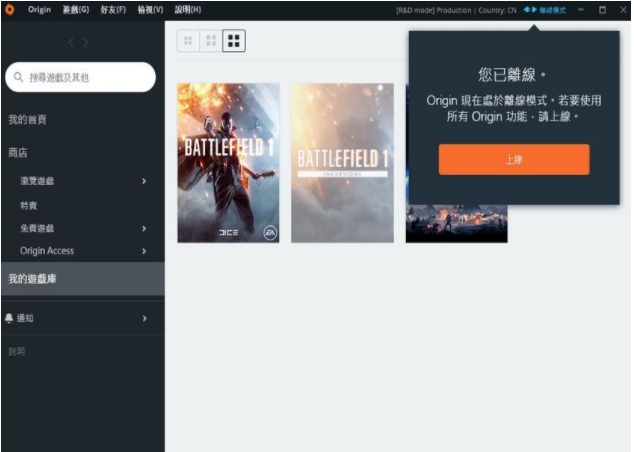Open the 檢視(V) menu

(150, 10)
